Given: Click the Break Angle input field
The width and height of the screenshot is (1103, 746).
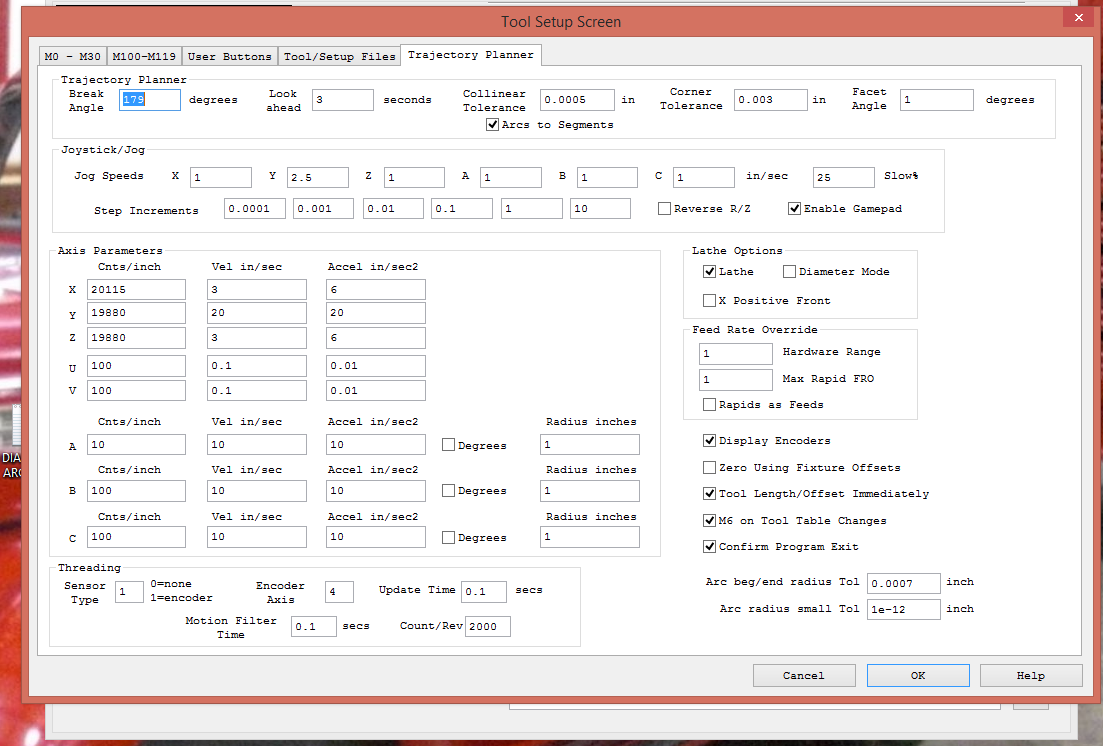Looking at the screenshot, I should pyautogui.click(x=150, y=100).
